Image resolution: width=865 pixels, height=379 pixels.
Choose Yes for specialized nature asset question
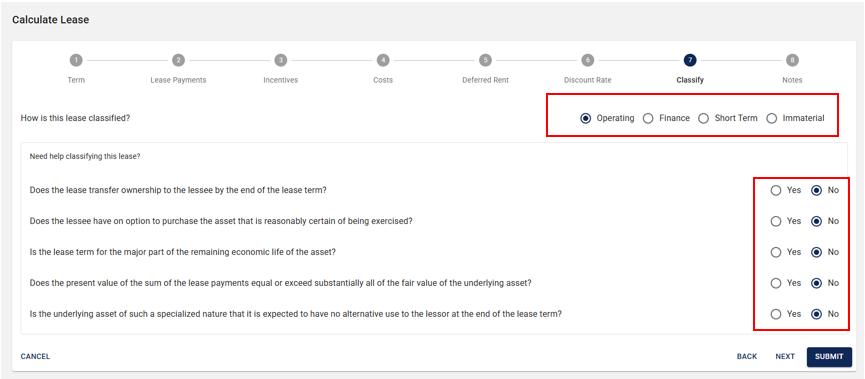[776, 314]
